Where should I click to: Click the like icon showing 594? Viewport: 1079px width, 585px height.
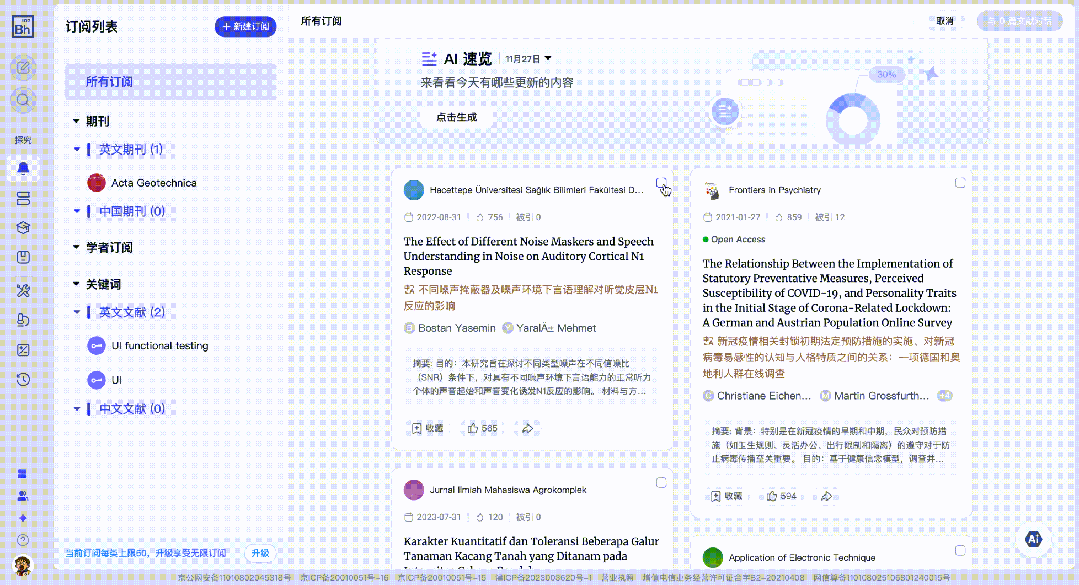772,496
